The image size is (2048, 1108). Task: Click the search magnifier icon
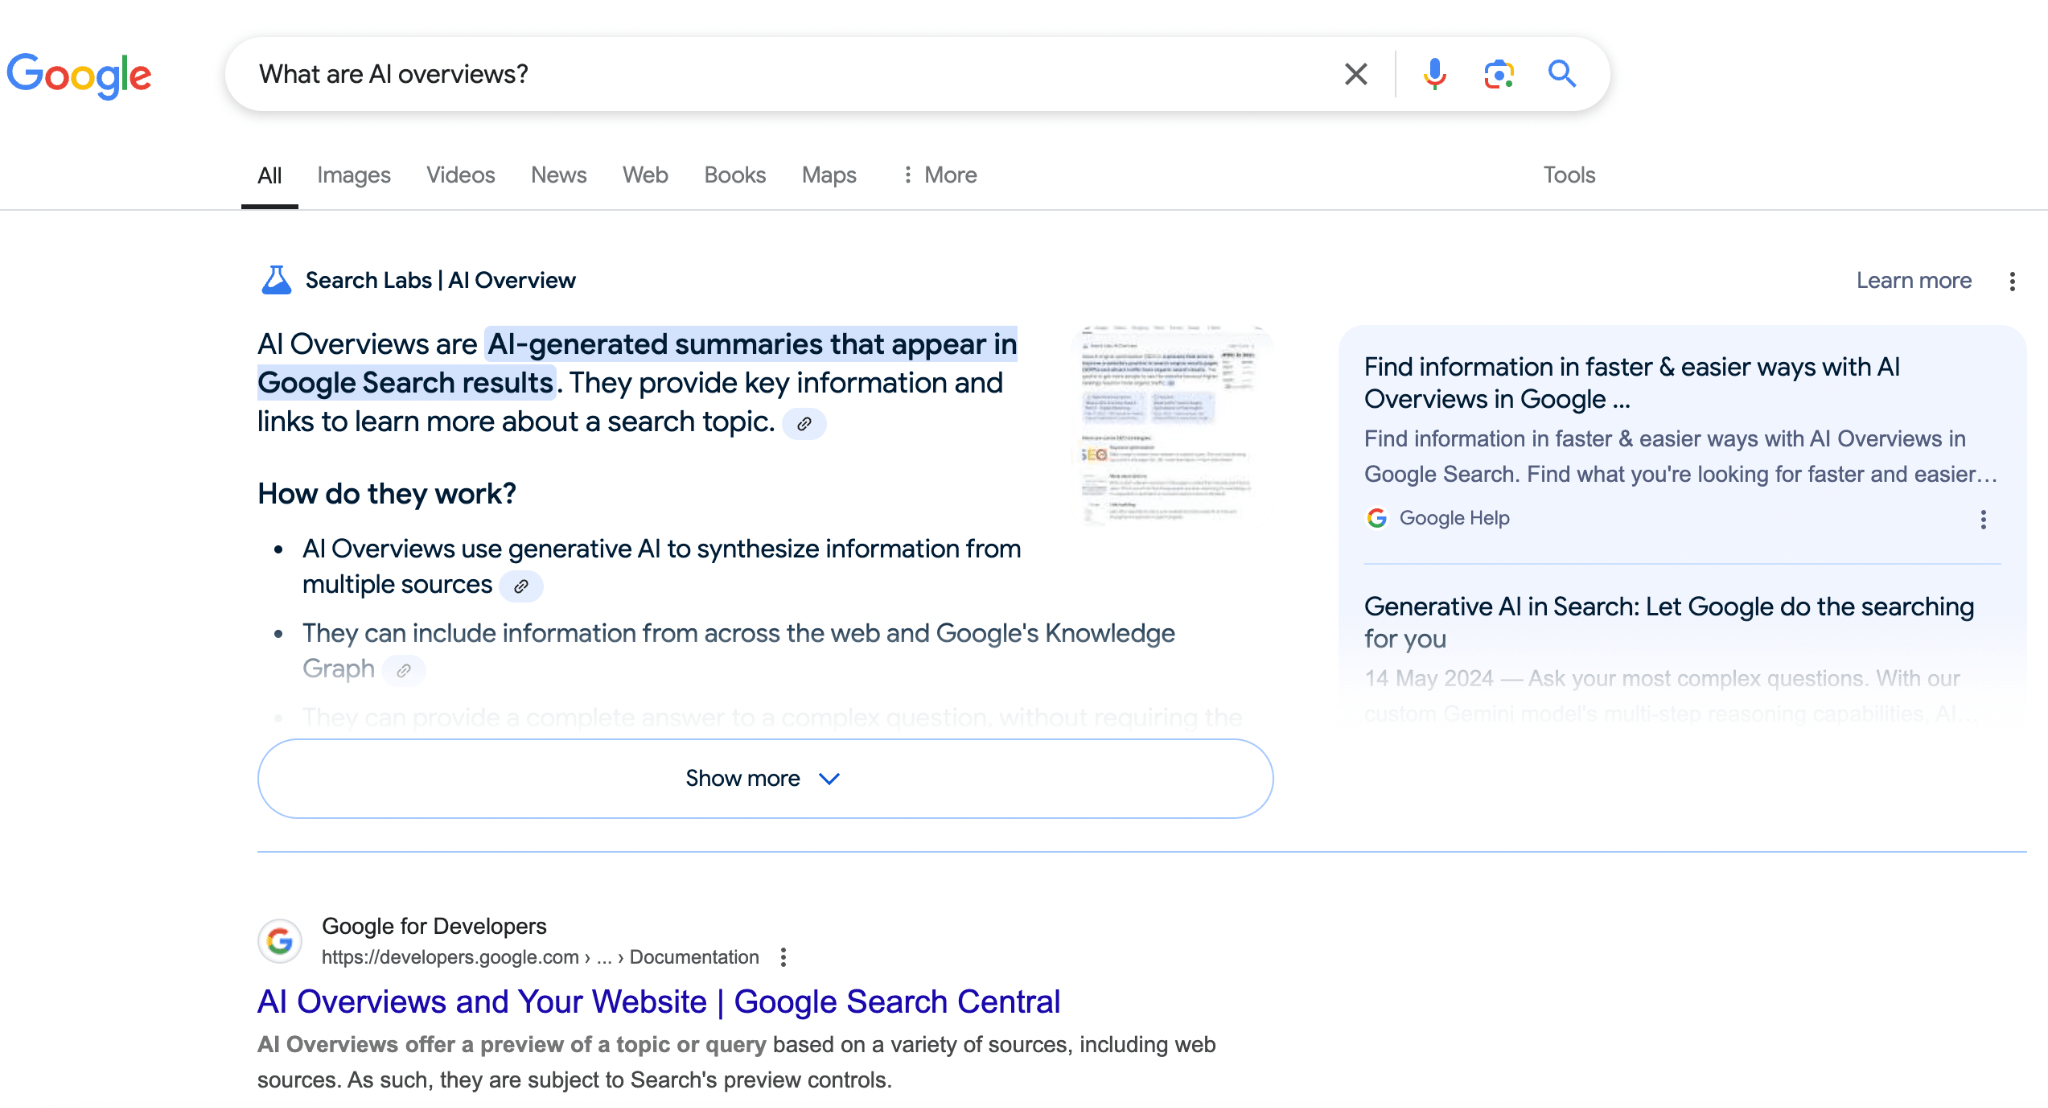click(x=1561, y=73)
